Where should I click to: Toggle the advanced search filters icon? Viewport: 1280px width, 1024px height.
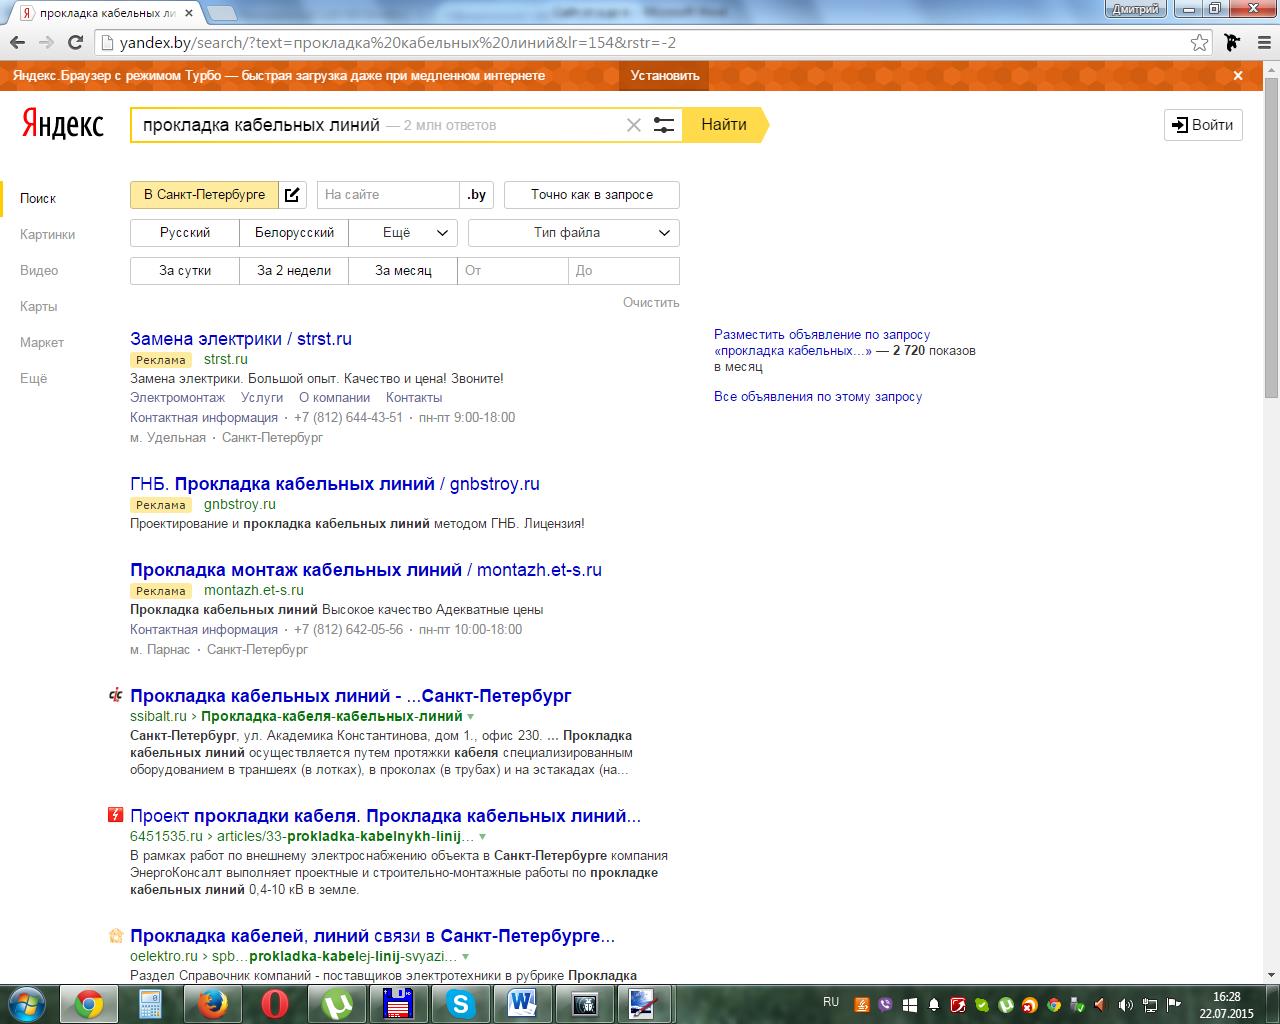664,125
